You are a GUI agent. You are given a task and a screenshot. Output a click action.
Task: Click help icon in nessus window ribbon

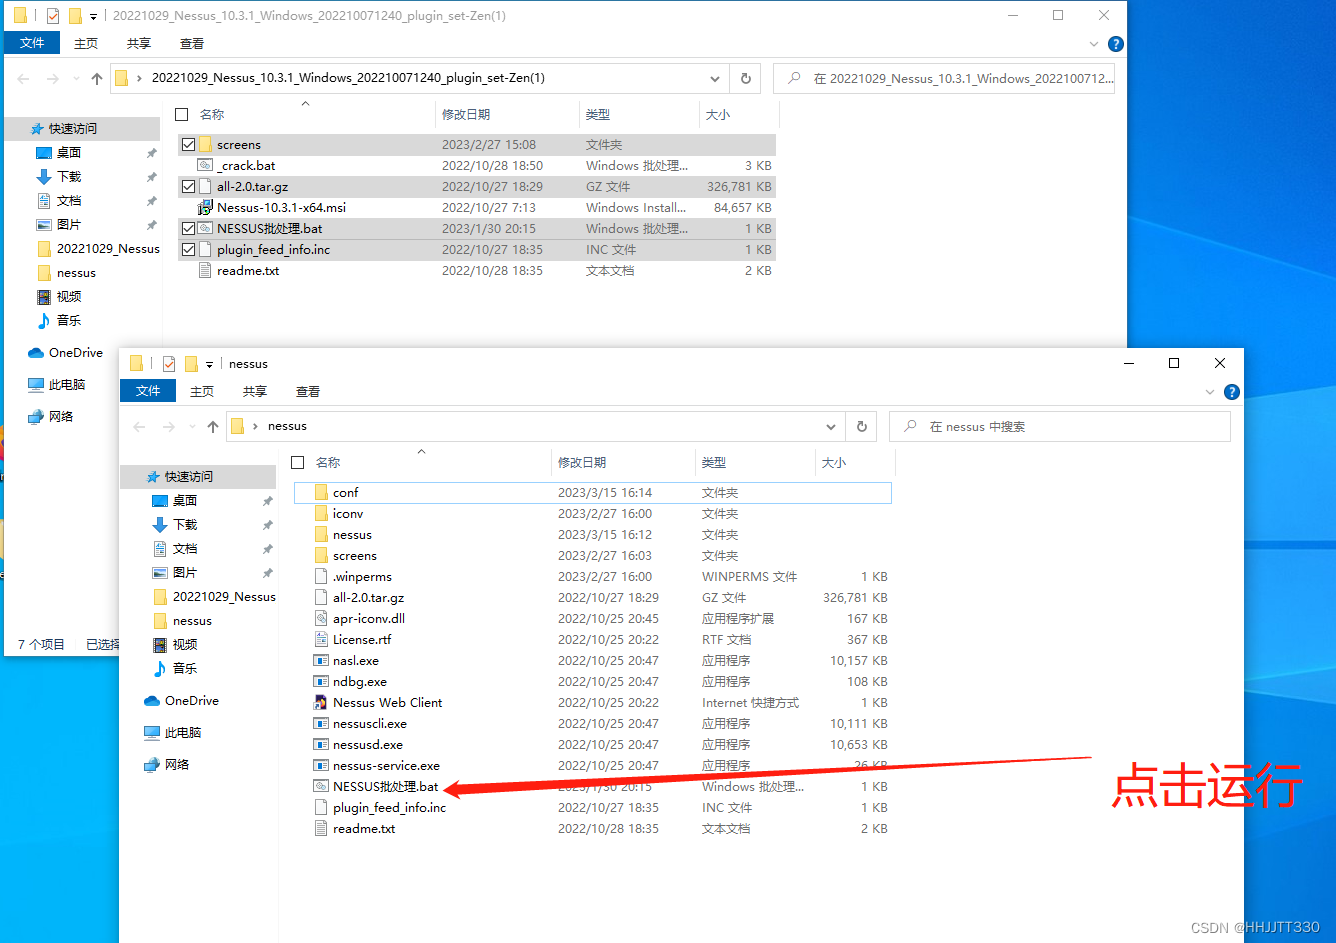point(1232,392)
